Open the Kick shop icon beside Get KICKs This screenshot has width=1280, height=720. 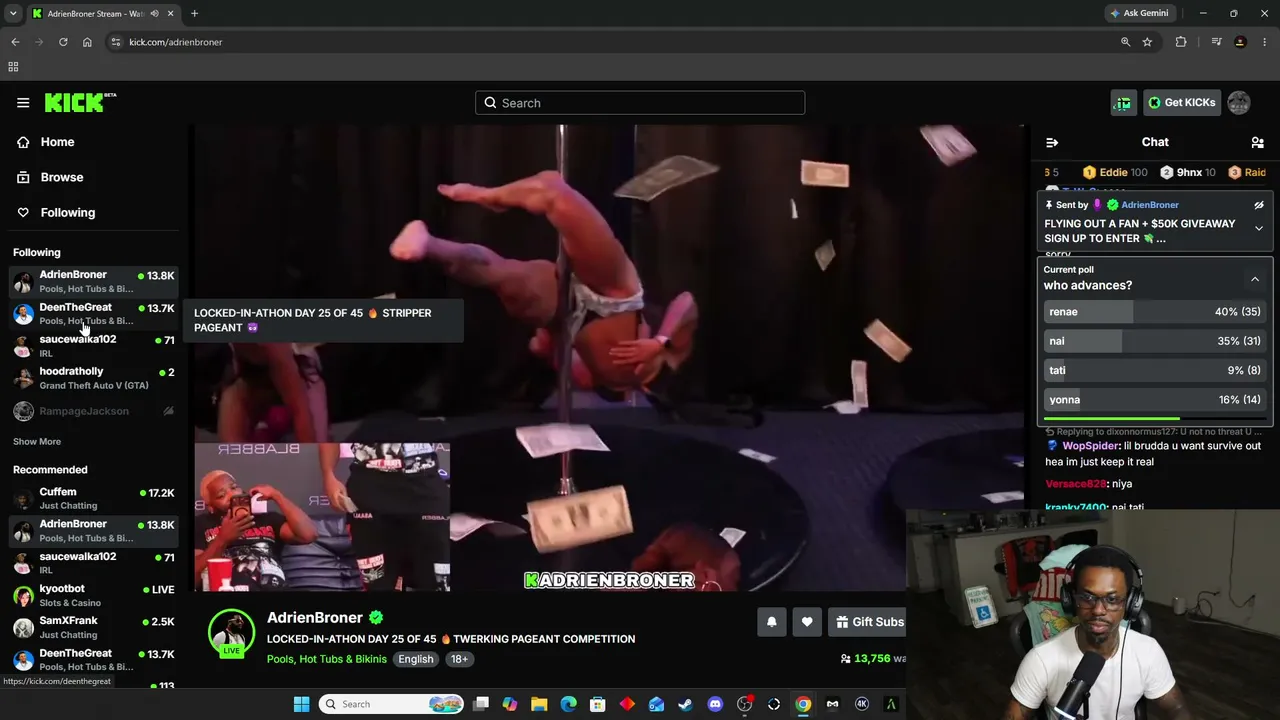[x=1123, y=102]
